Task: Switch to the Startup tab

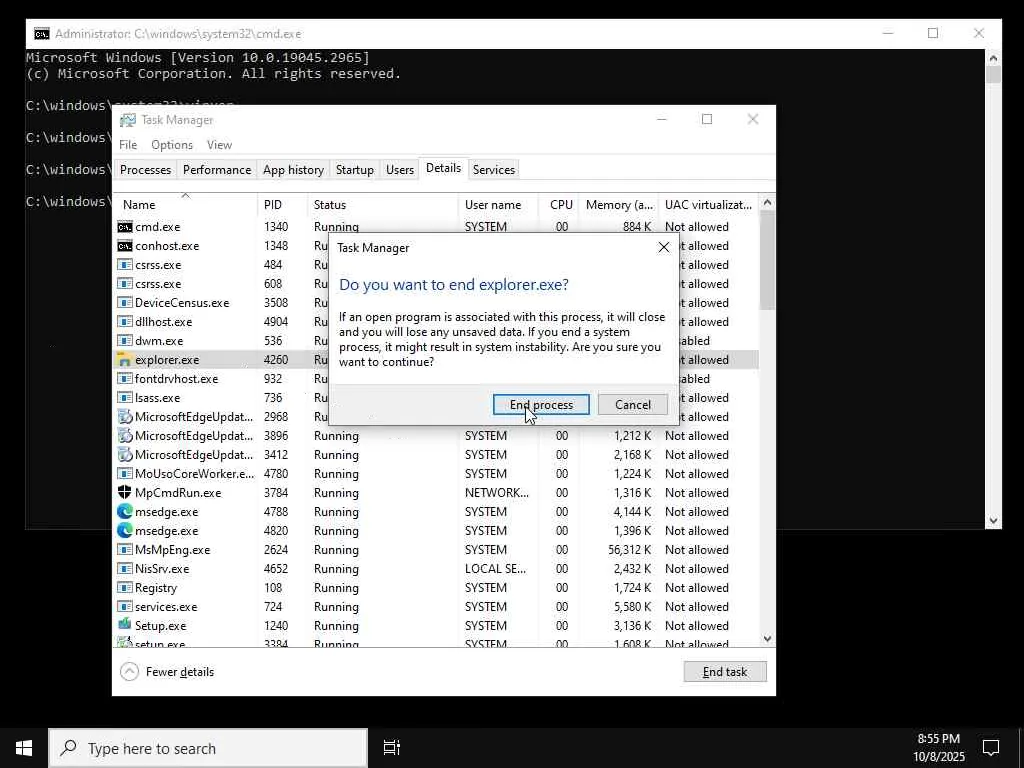Action: click(x=355, y=170)
